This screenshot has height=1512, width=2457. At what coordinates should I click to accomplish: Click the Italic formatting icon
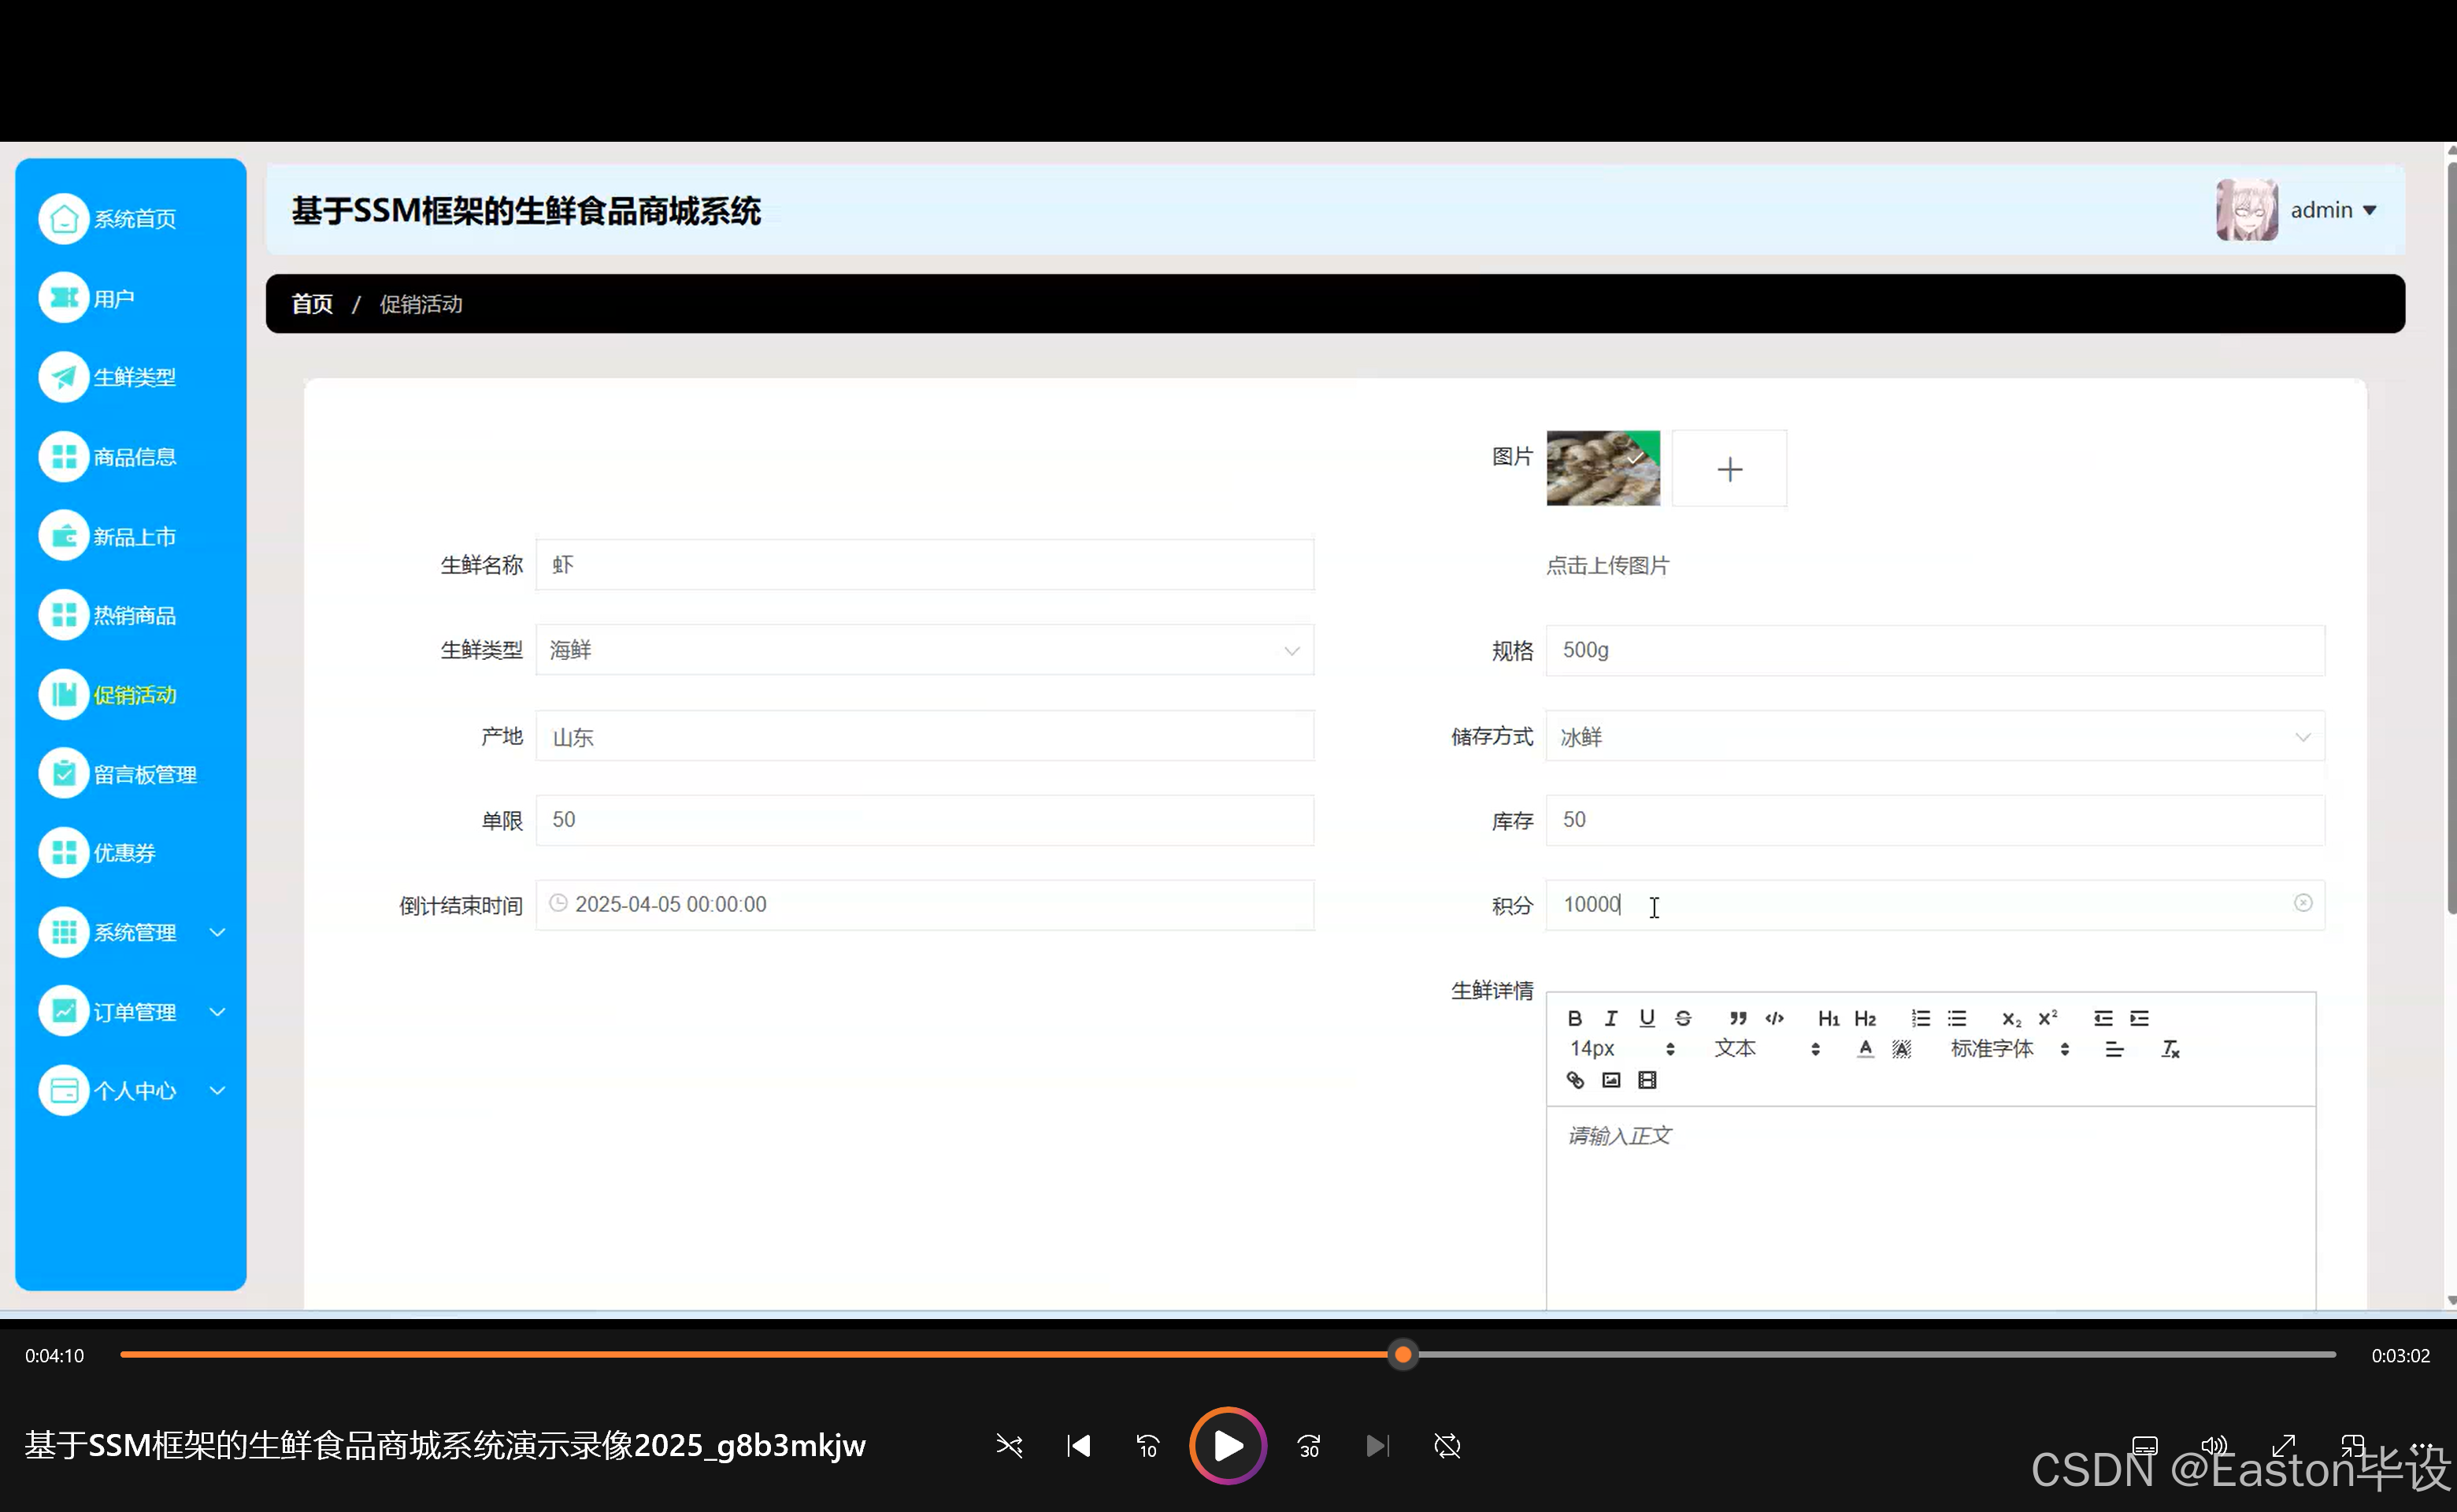pos(1610,1018)
